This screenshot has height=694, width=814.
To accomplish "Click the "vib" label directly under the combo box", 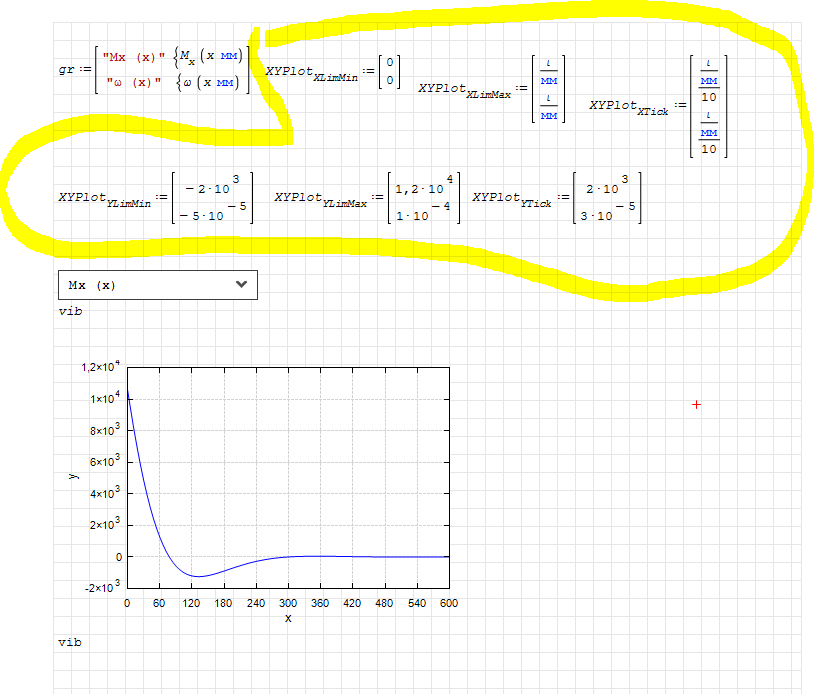I will click(70, 311).
